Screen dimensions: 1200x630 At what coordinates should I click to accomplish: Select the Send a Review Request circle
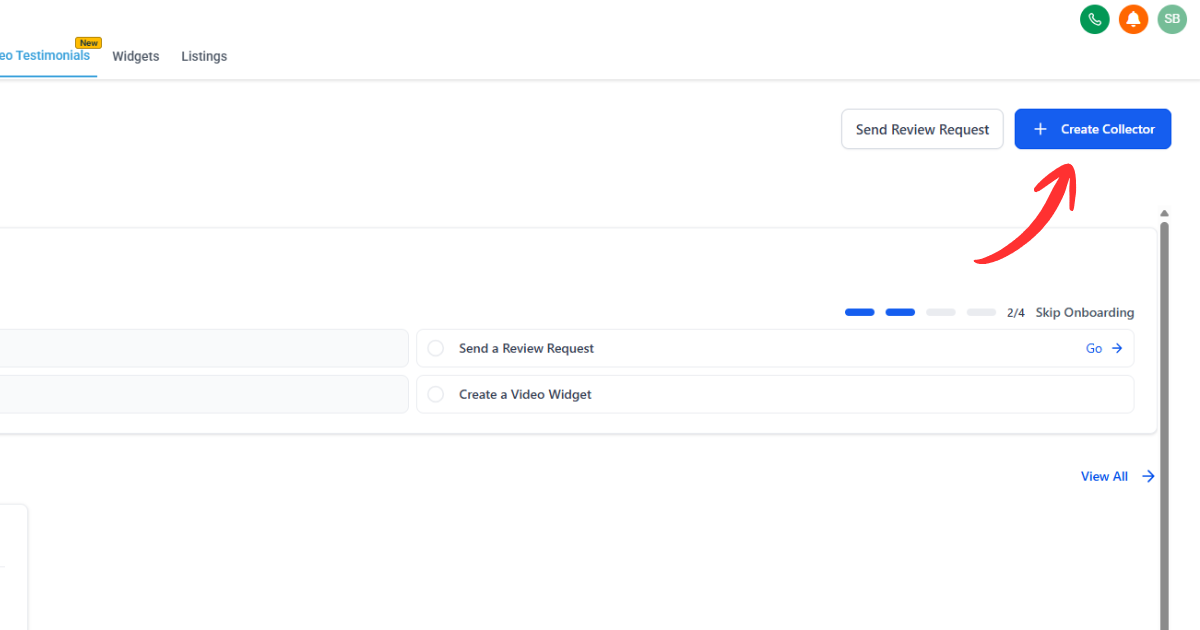435,349
